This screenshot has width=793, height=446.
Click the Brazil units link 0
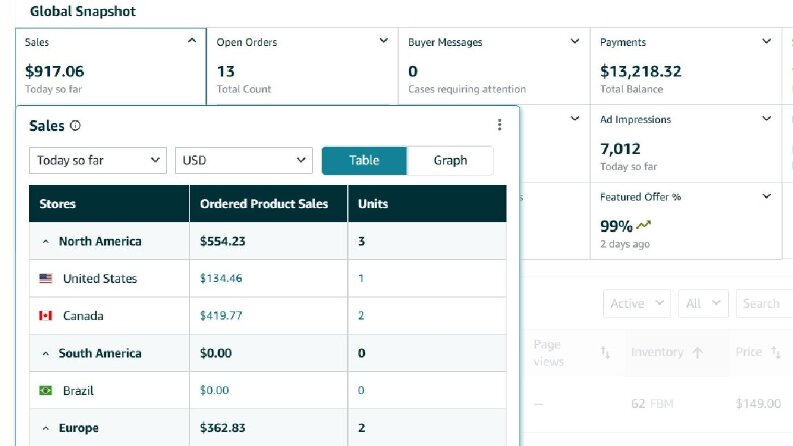click(x=361, y=390)
